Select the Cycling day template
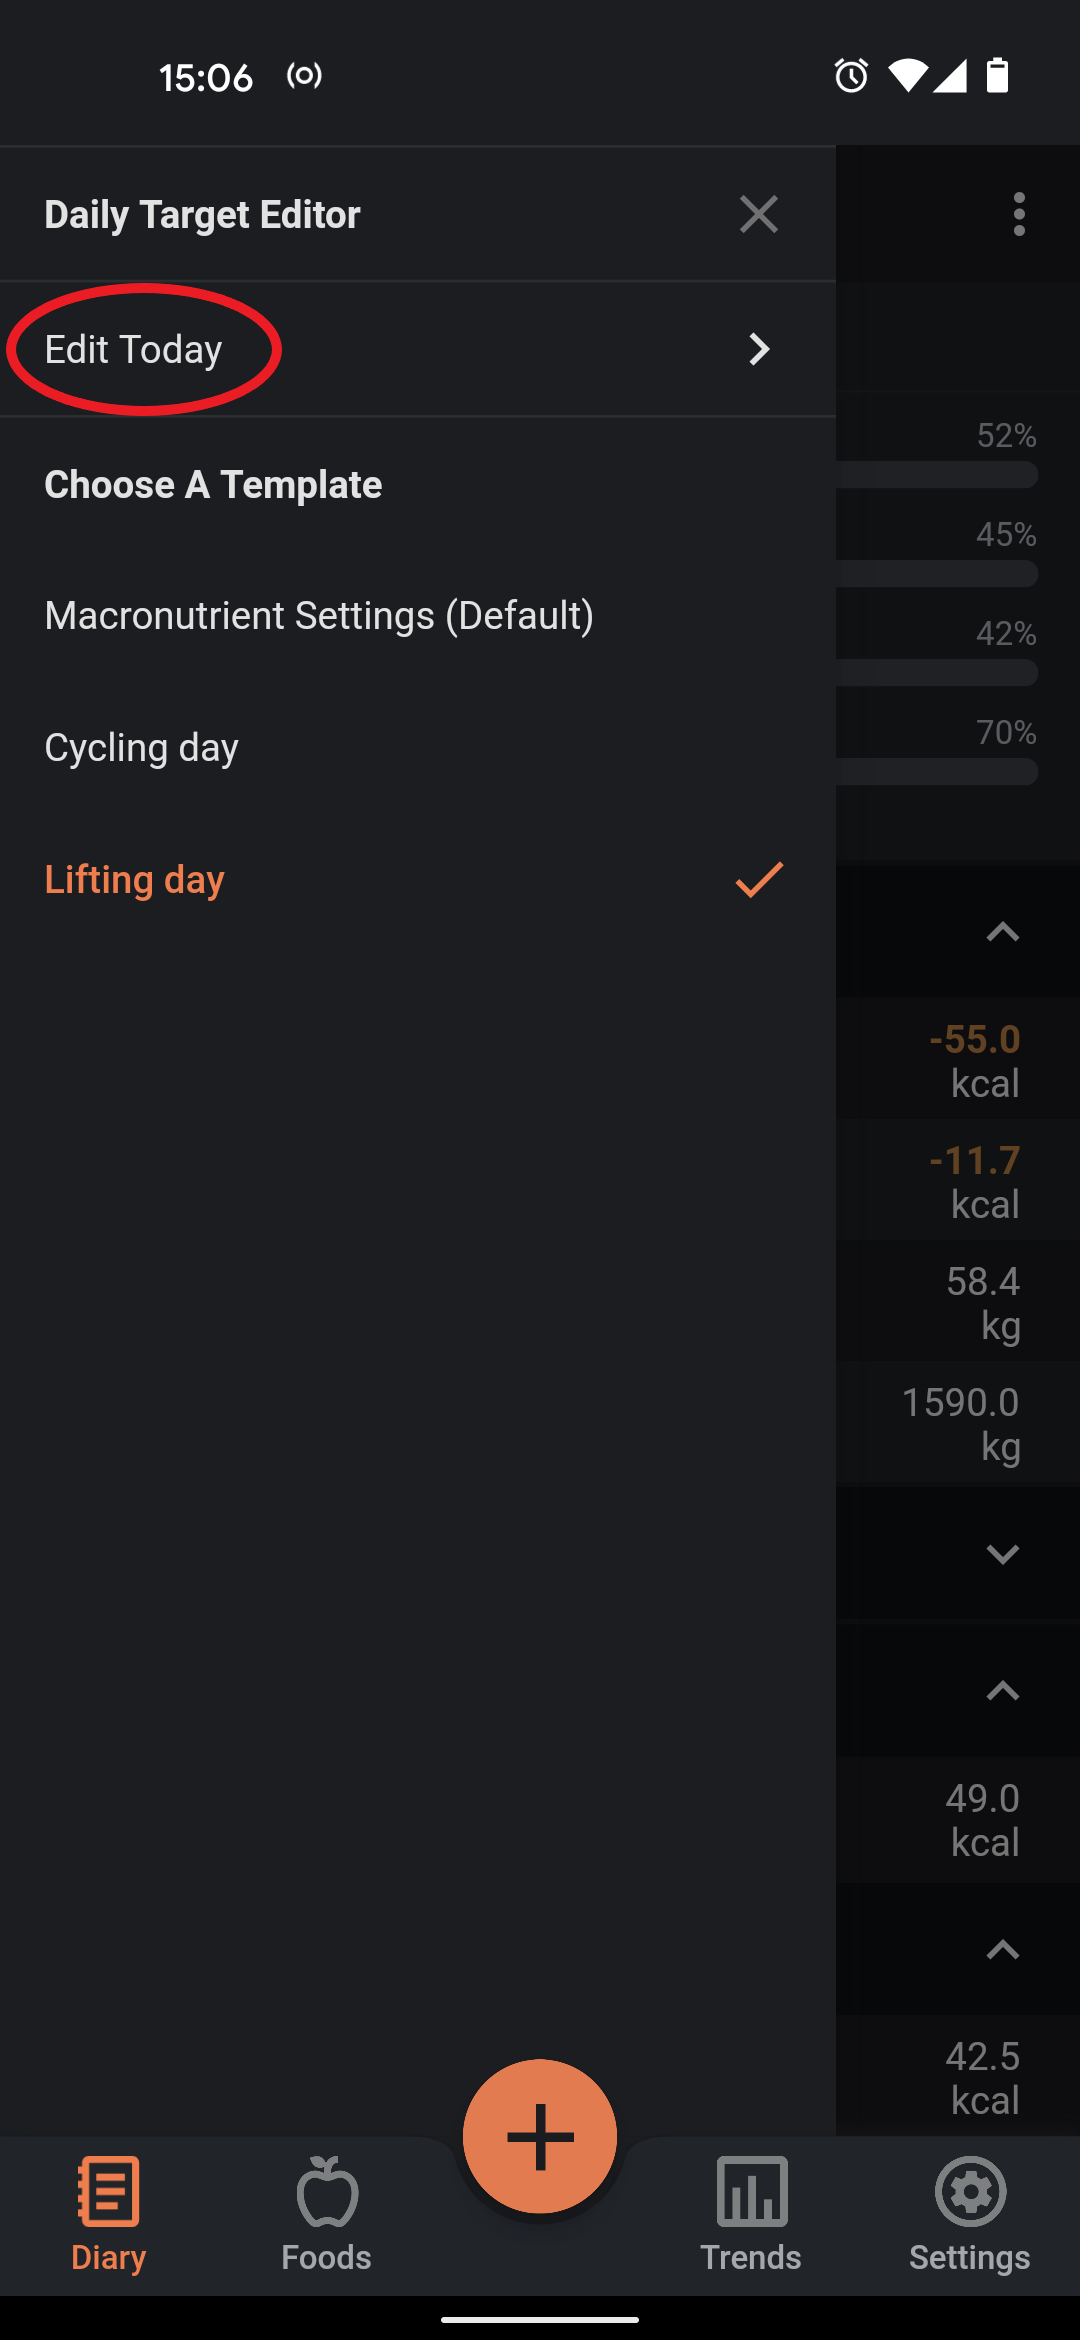Screen dimensions: 1080x2340 pos(418,748)
